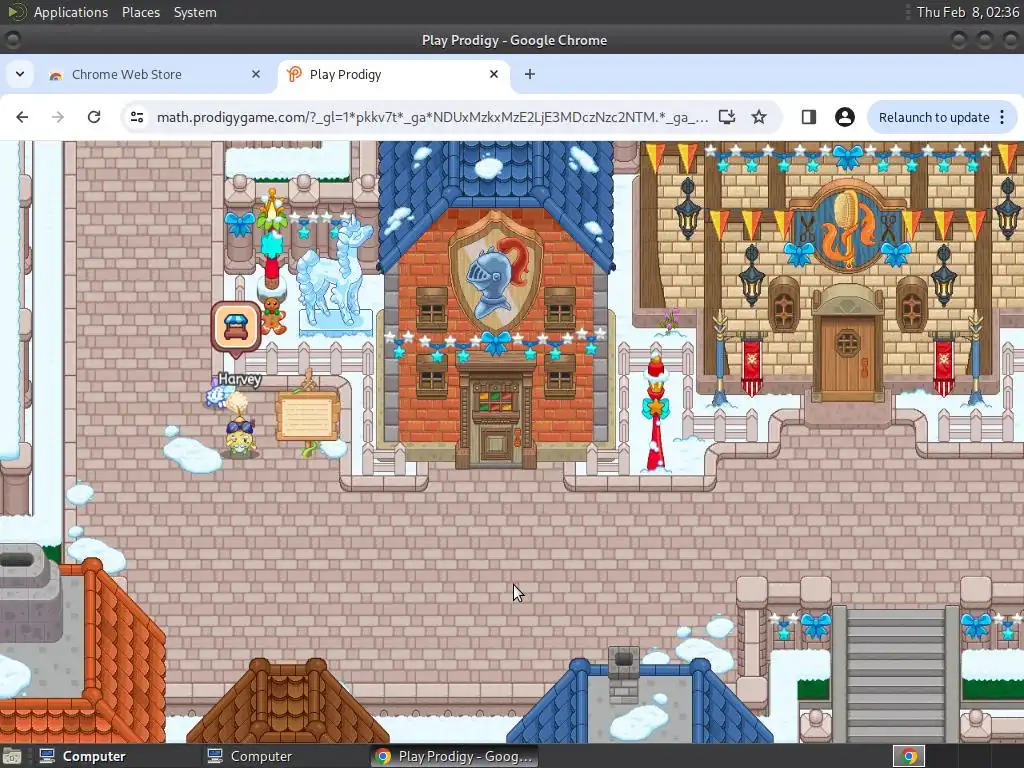This screenshot has height=768, width=1024.
Task: Click the knight helmet shield emblem
Action: [x=497, y=272]
